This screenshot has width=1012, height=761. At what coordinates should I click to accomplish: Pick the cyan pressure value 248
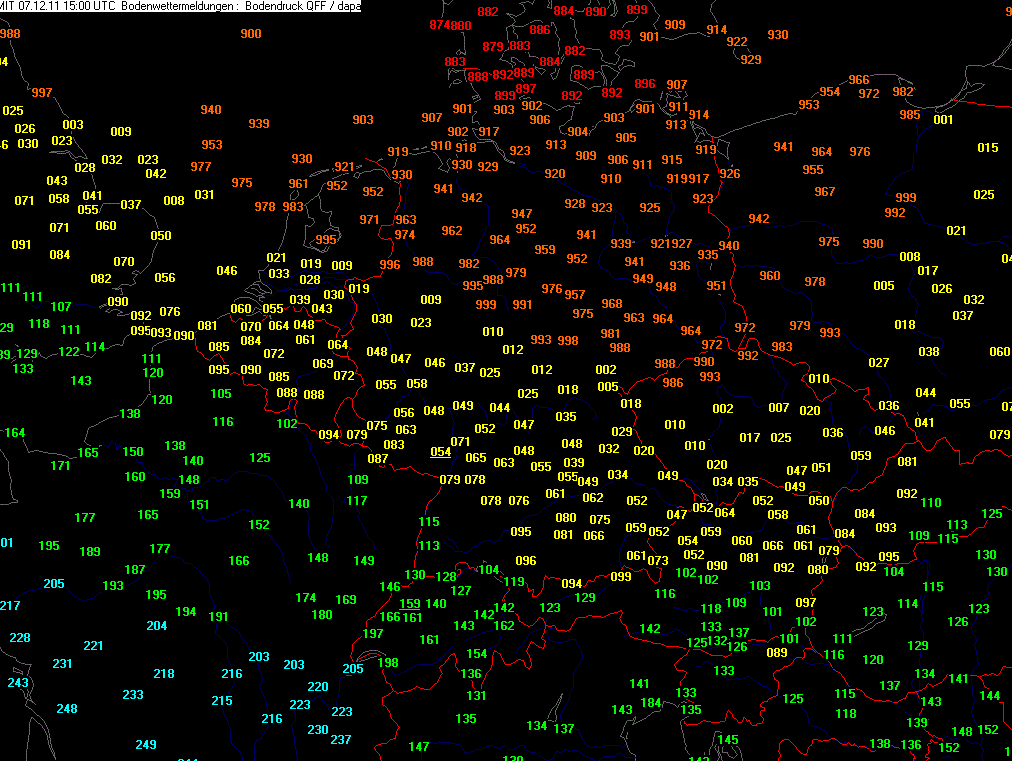point(67,709)
